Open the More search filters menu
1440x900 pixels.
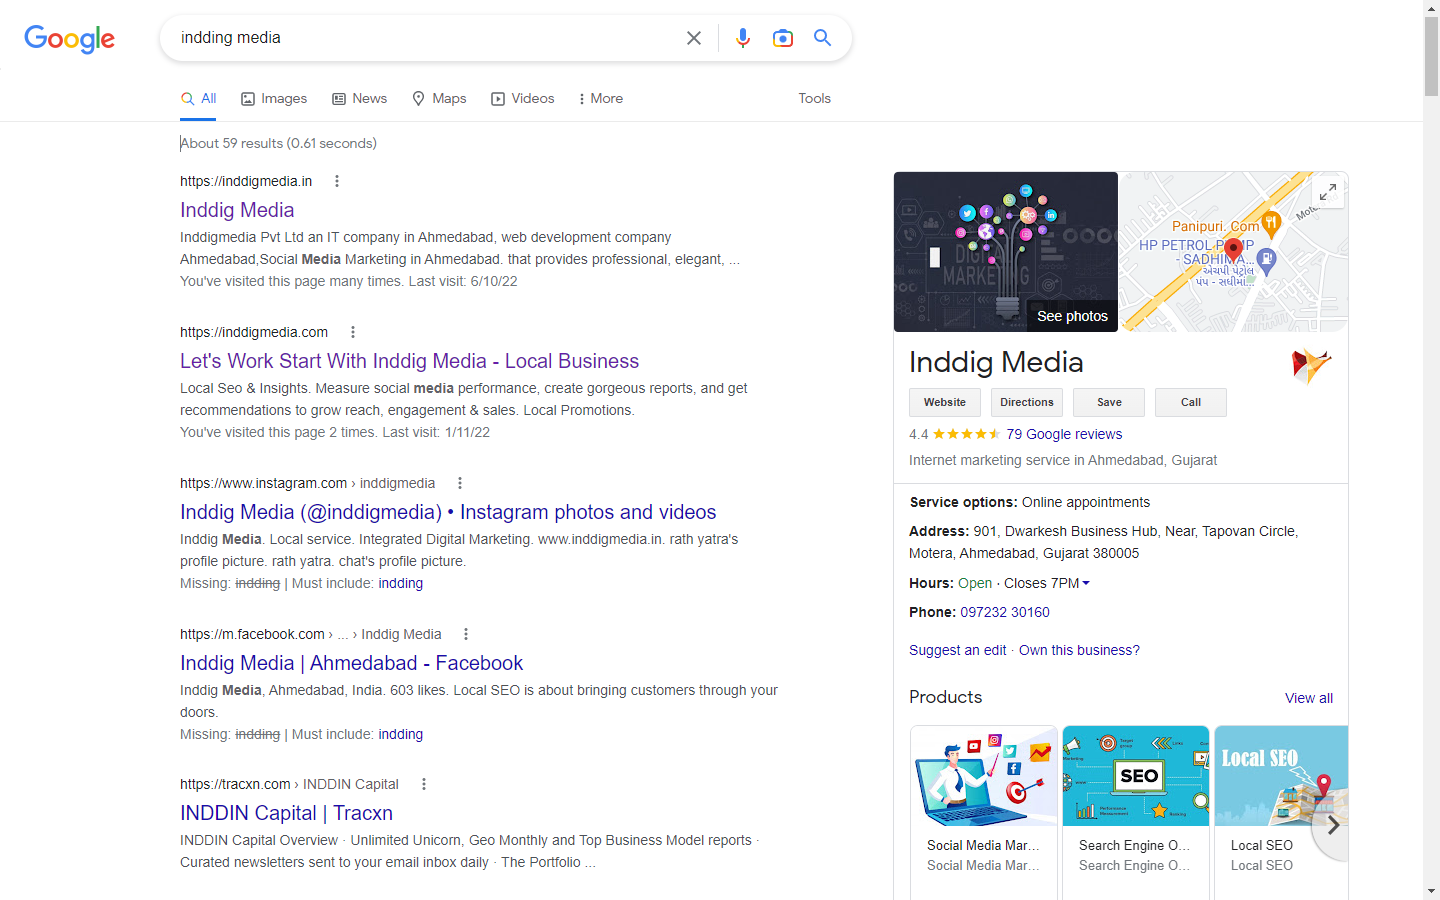[x=600, y=98]
